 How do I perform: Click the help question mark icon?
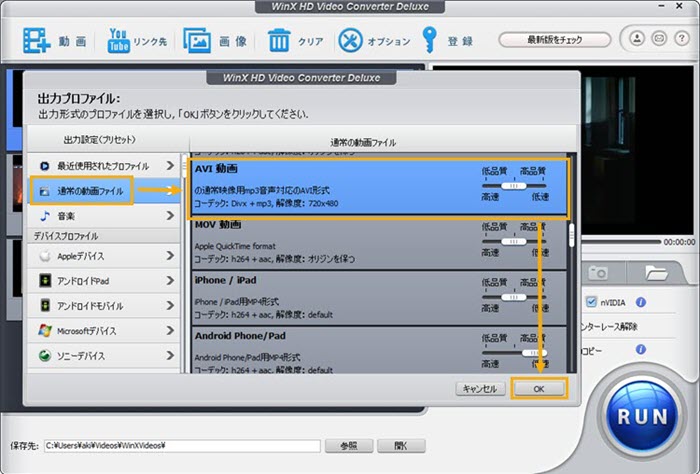coord(681,38)
